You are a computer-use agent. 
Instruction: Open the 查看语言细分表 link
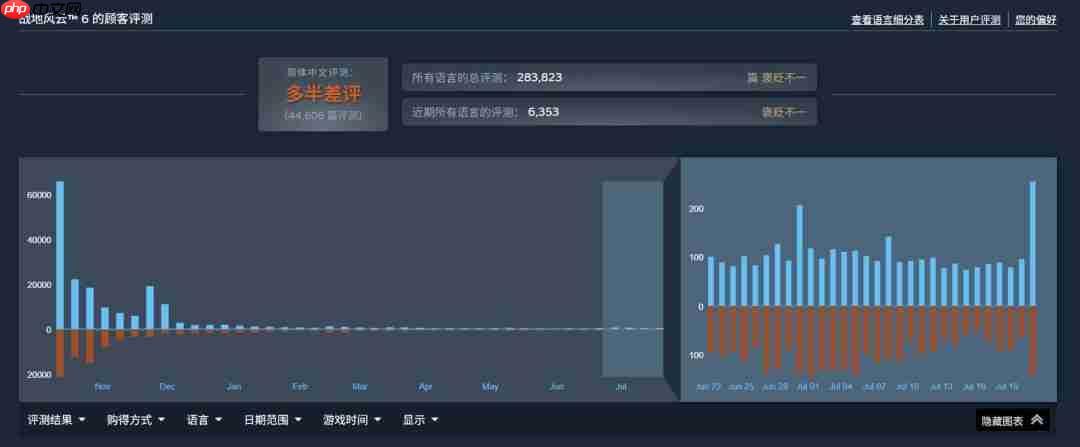887,21
